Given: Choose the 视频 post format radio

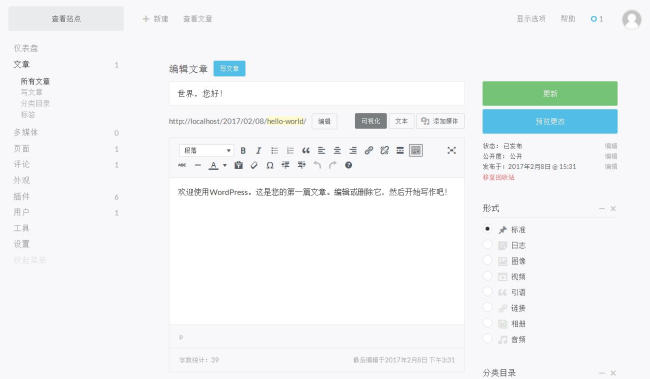Looking at the screenshot, I should click(x=488, y=276).
